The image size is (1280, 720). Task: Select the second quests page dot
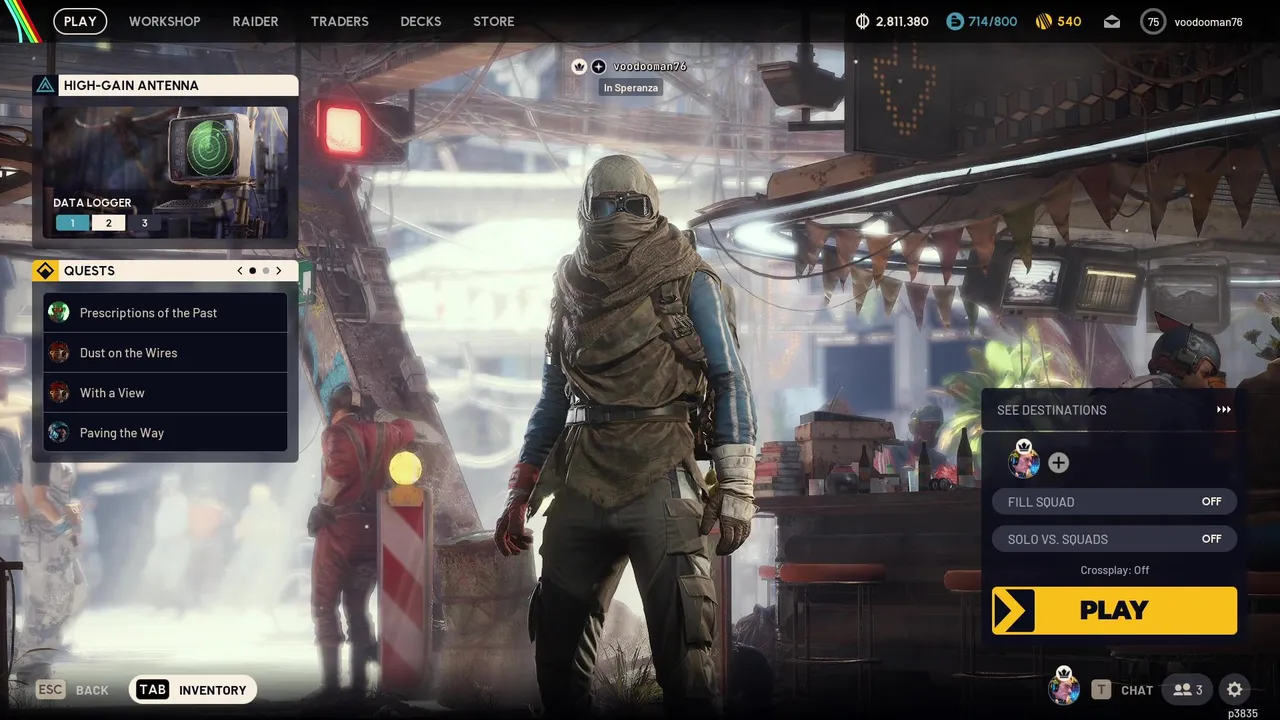tap(266, 271)
